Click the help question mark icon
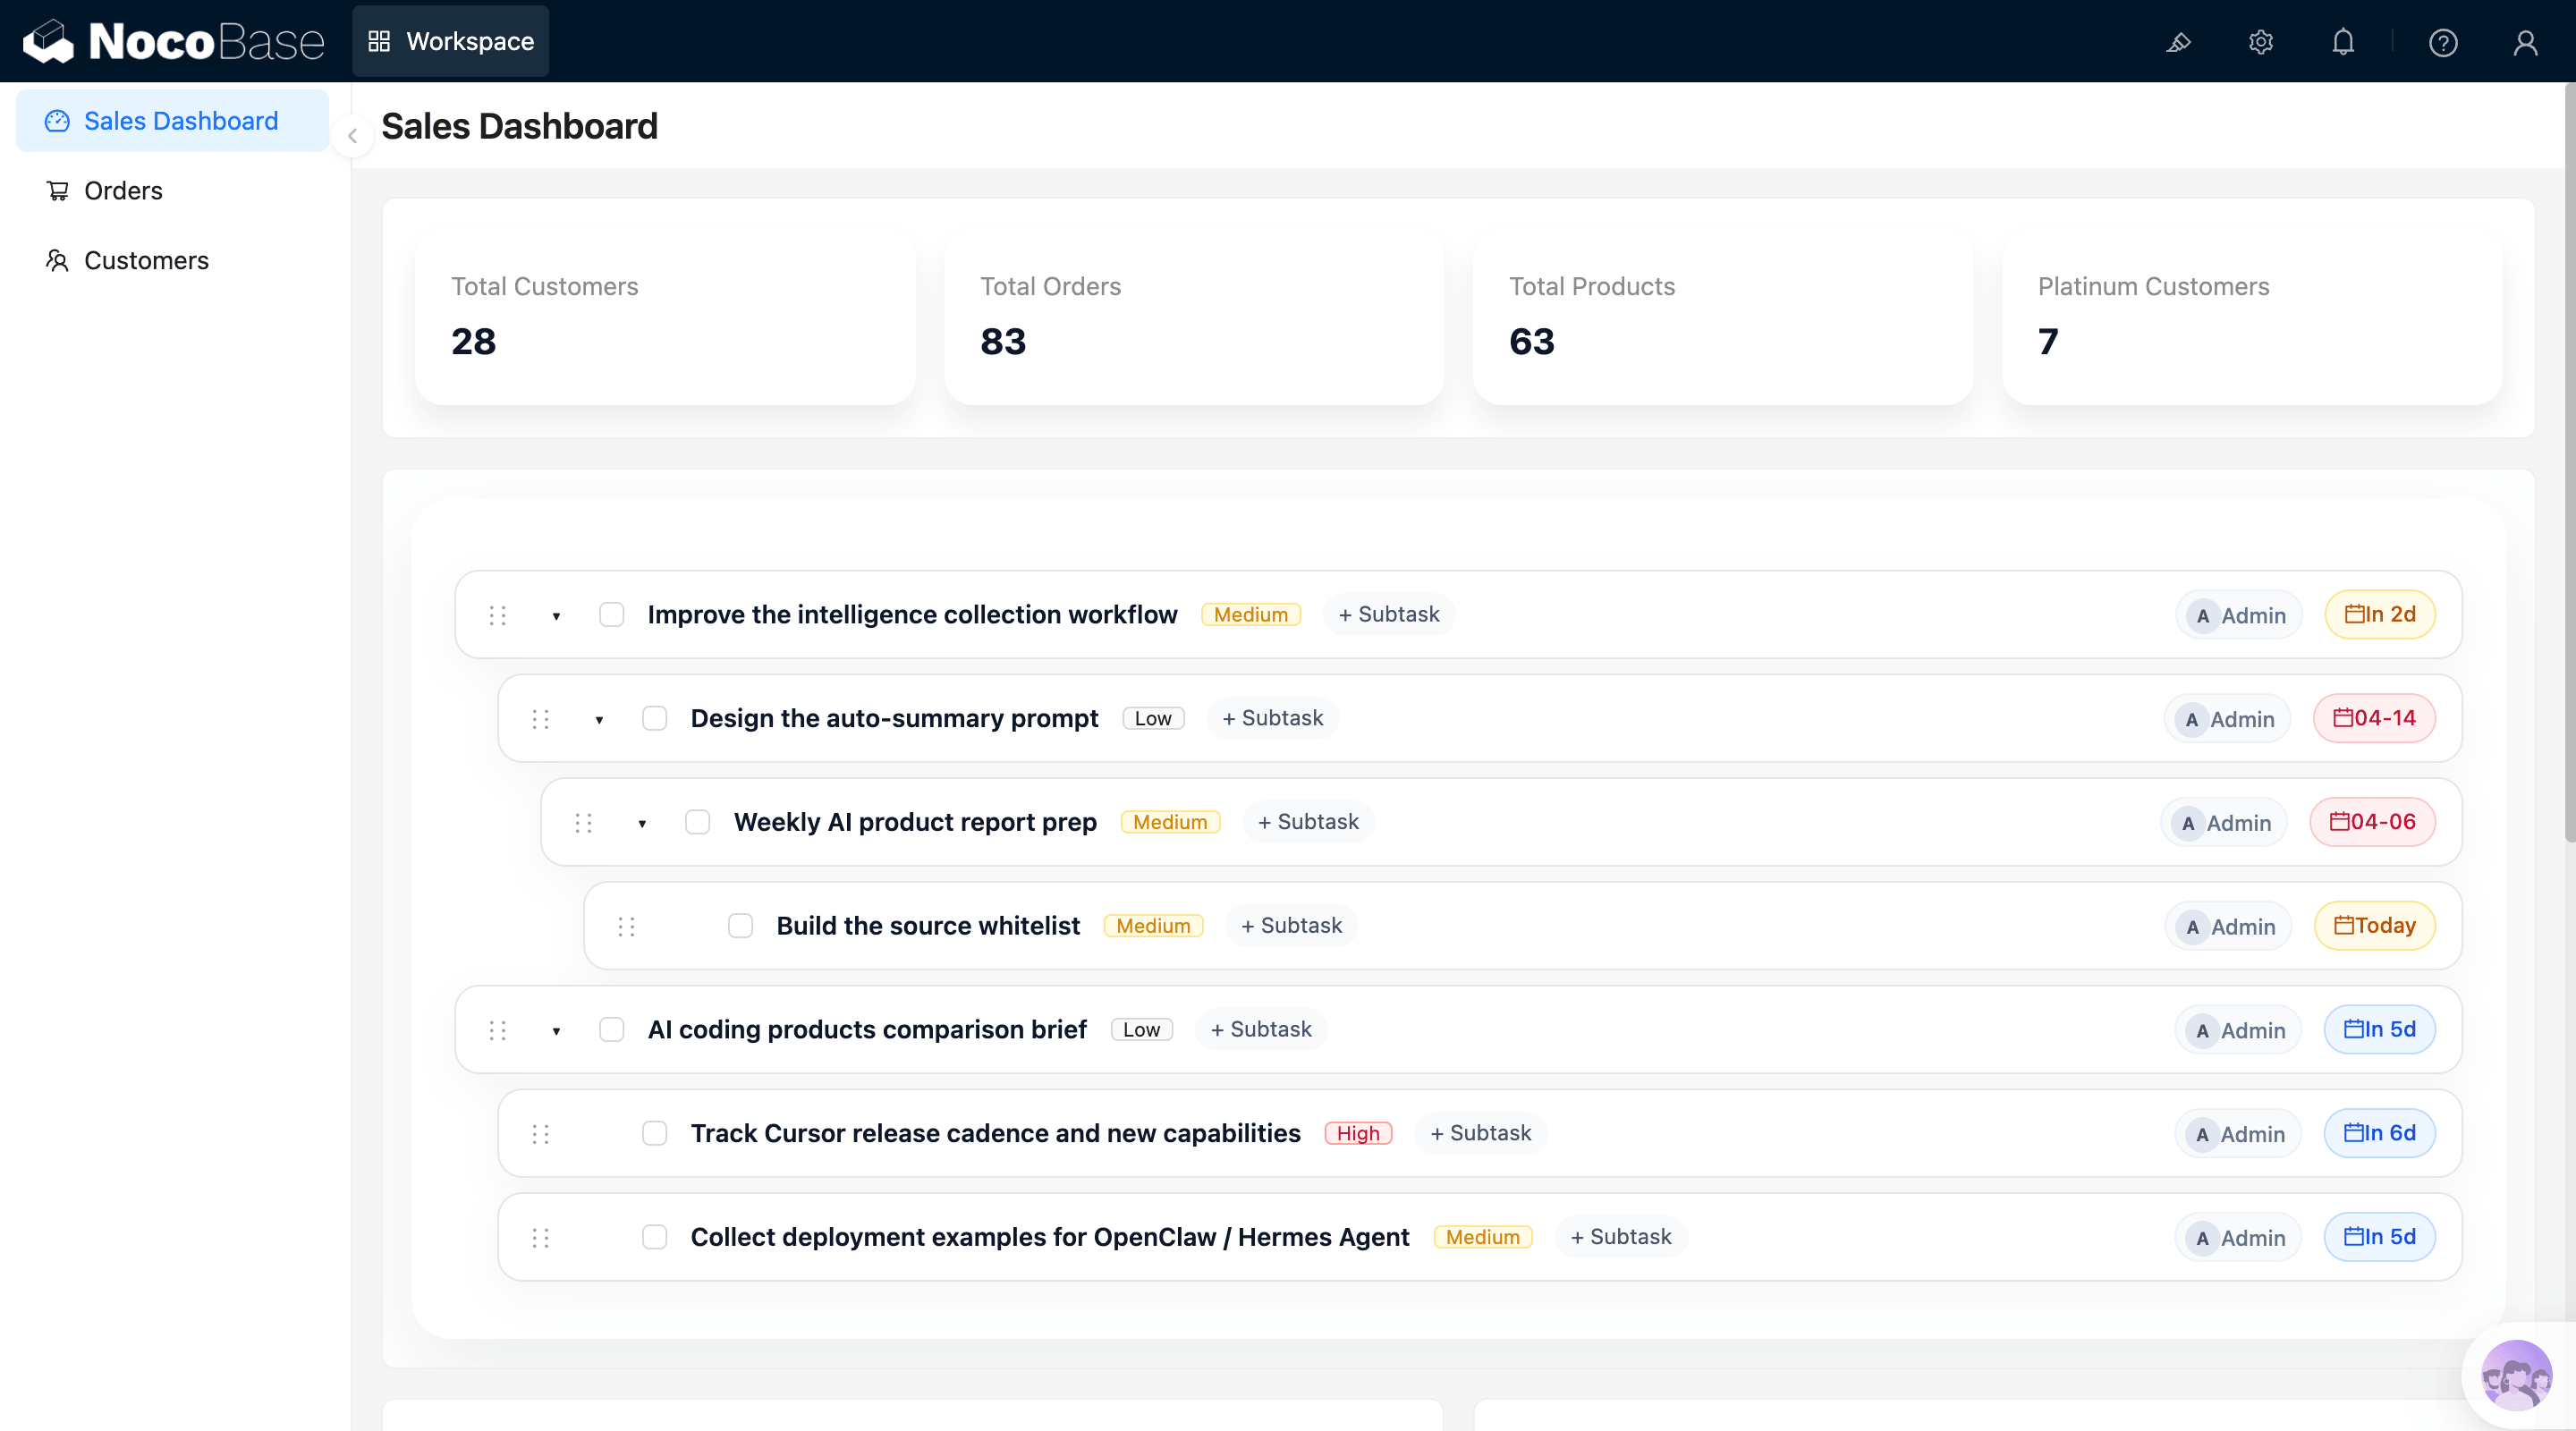Screen dimensions: 2576x1431 [x=2443, y=42]
